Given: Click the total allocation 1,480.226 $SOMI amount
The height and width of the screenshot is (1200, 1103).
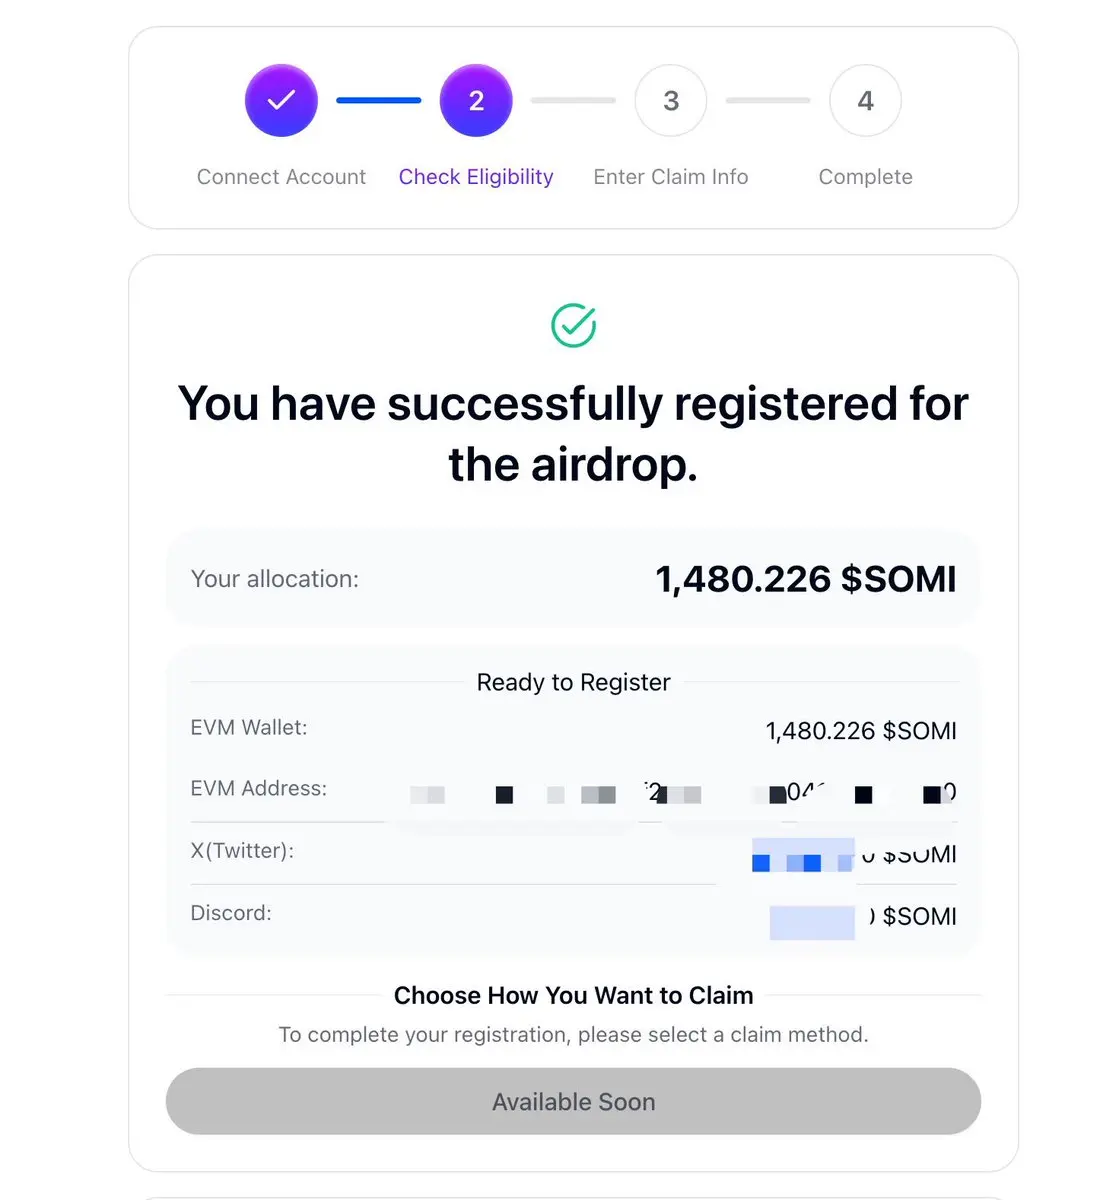Looking at the screenshot, I should (x=806, y=579).
